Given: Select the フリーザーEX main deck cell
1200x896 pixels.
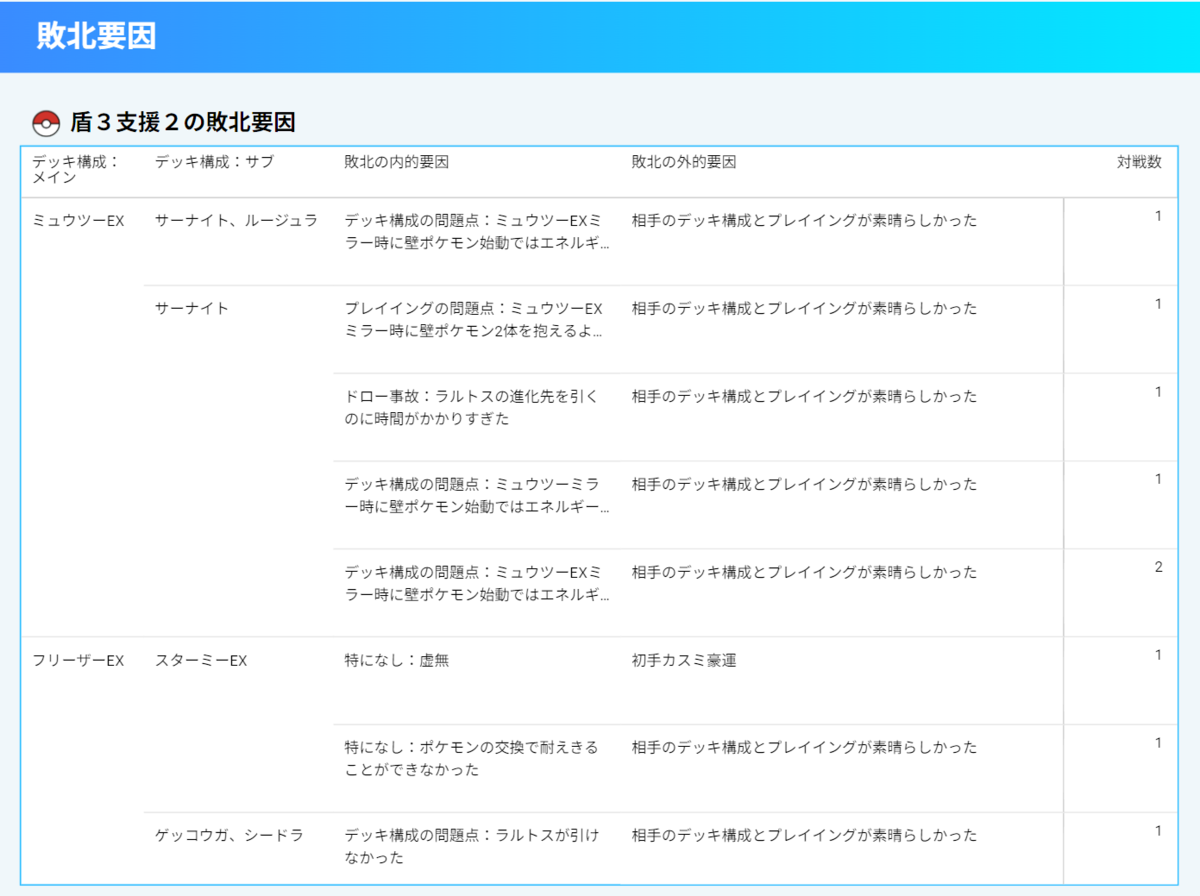Looking at the screenshot, I should point(78,661).
